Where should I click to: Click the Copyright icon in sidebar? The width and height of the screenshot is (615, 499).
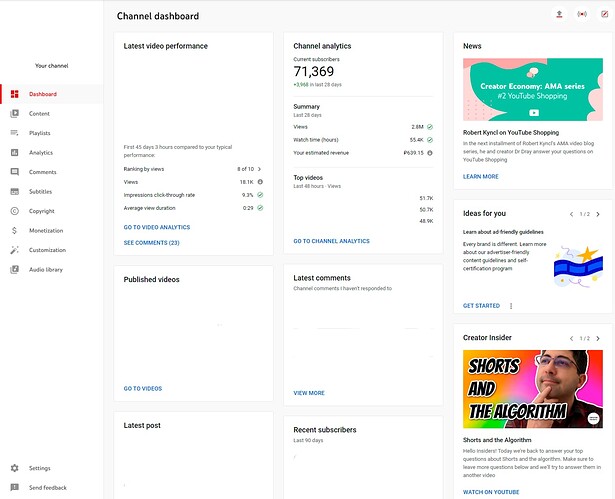[15, 211]
